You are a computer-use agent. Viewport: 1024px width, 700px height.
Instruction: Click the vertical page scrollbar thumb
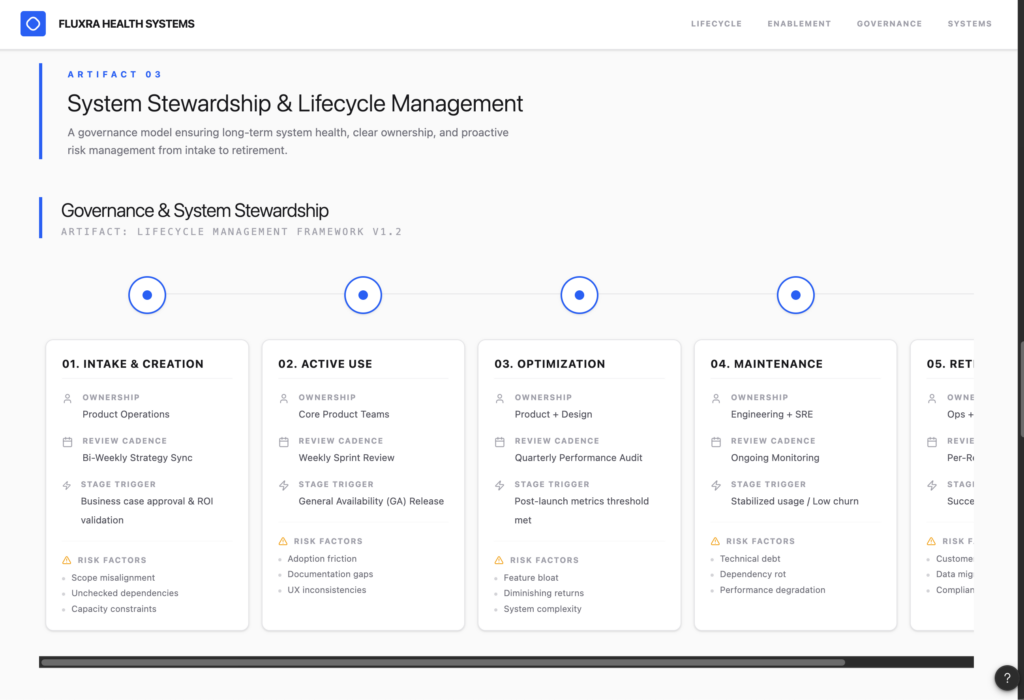1021,389
